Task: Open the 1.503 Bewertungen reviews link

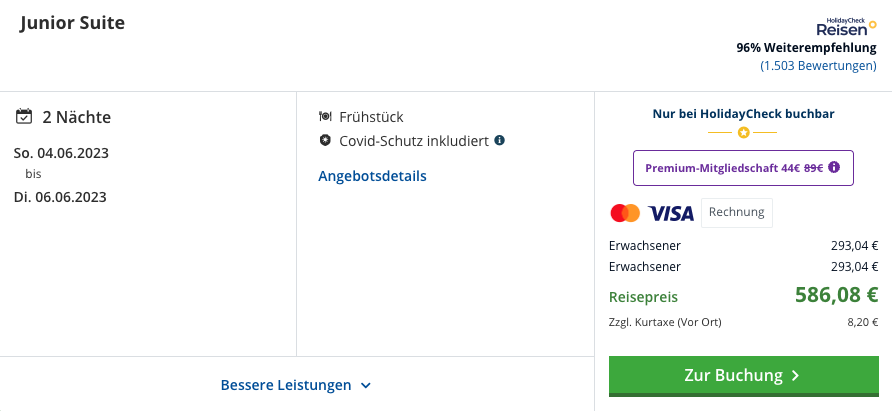Action: 818,65
